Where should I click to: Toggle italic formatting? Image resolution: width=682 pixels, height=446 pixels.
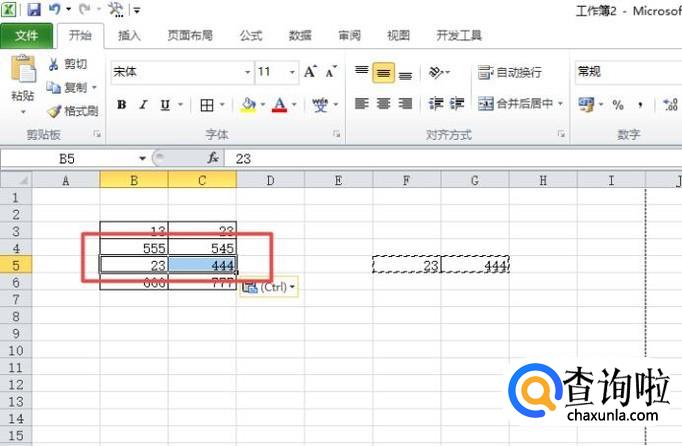[x=143, y=104]
